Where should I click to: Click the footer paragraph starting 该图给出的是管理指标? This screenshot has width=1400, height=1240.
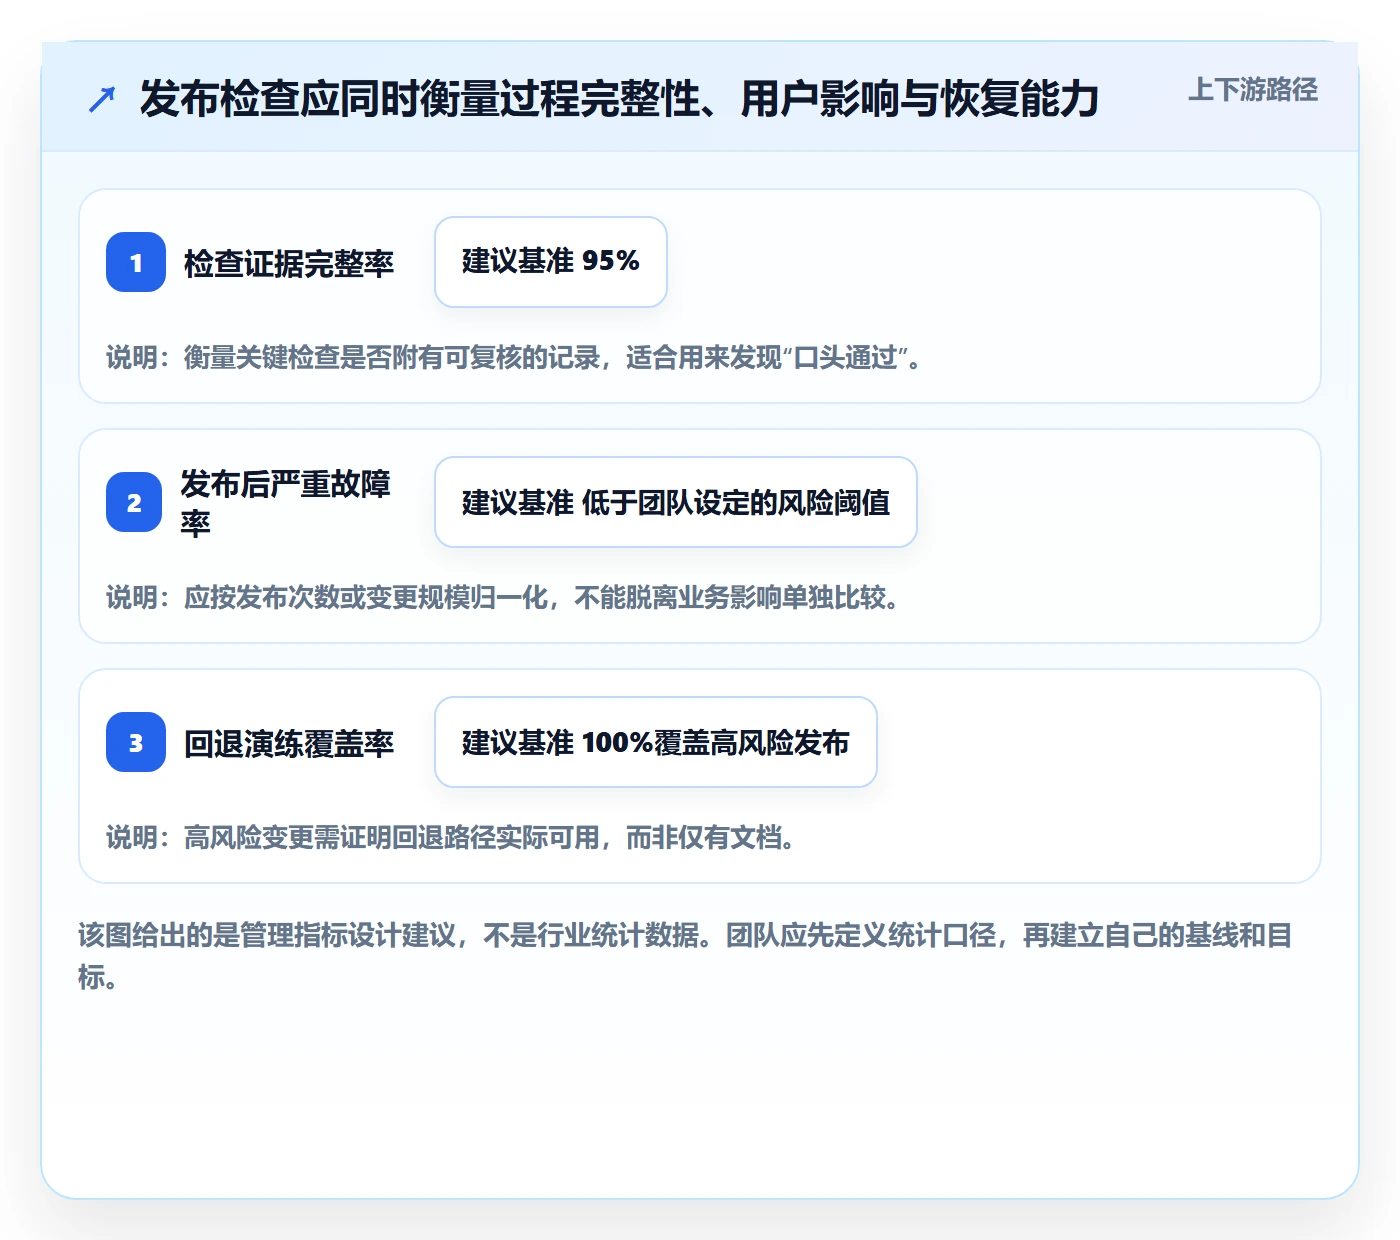(686, 956)
